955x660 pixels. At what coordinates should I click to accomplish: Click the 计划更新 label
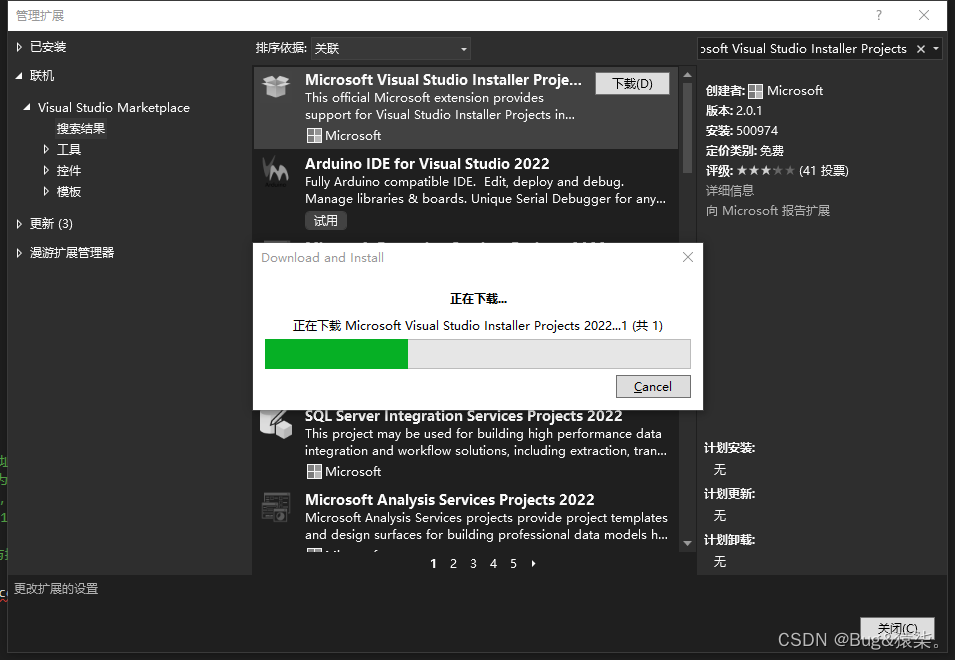[x=730, y=494]
